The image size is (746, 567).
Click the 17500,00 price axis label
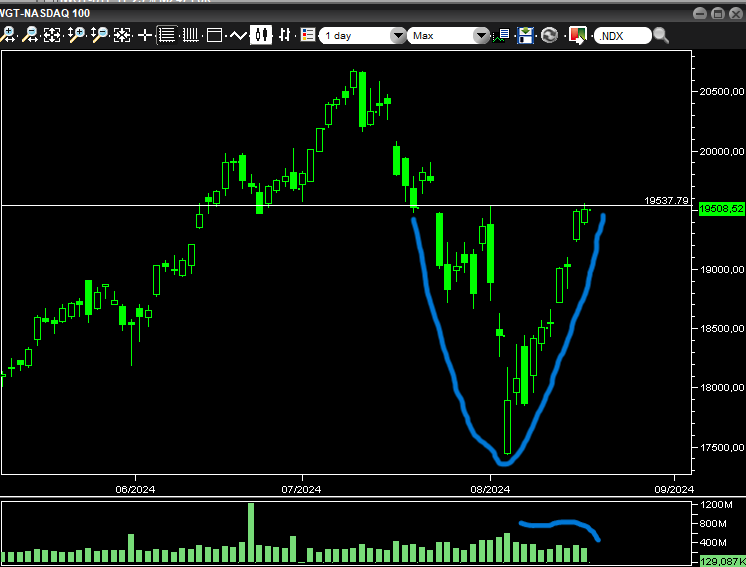click(721, 447)
